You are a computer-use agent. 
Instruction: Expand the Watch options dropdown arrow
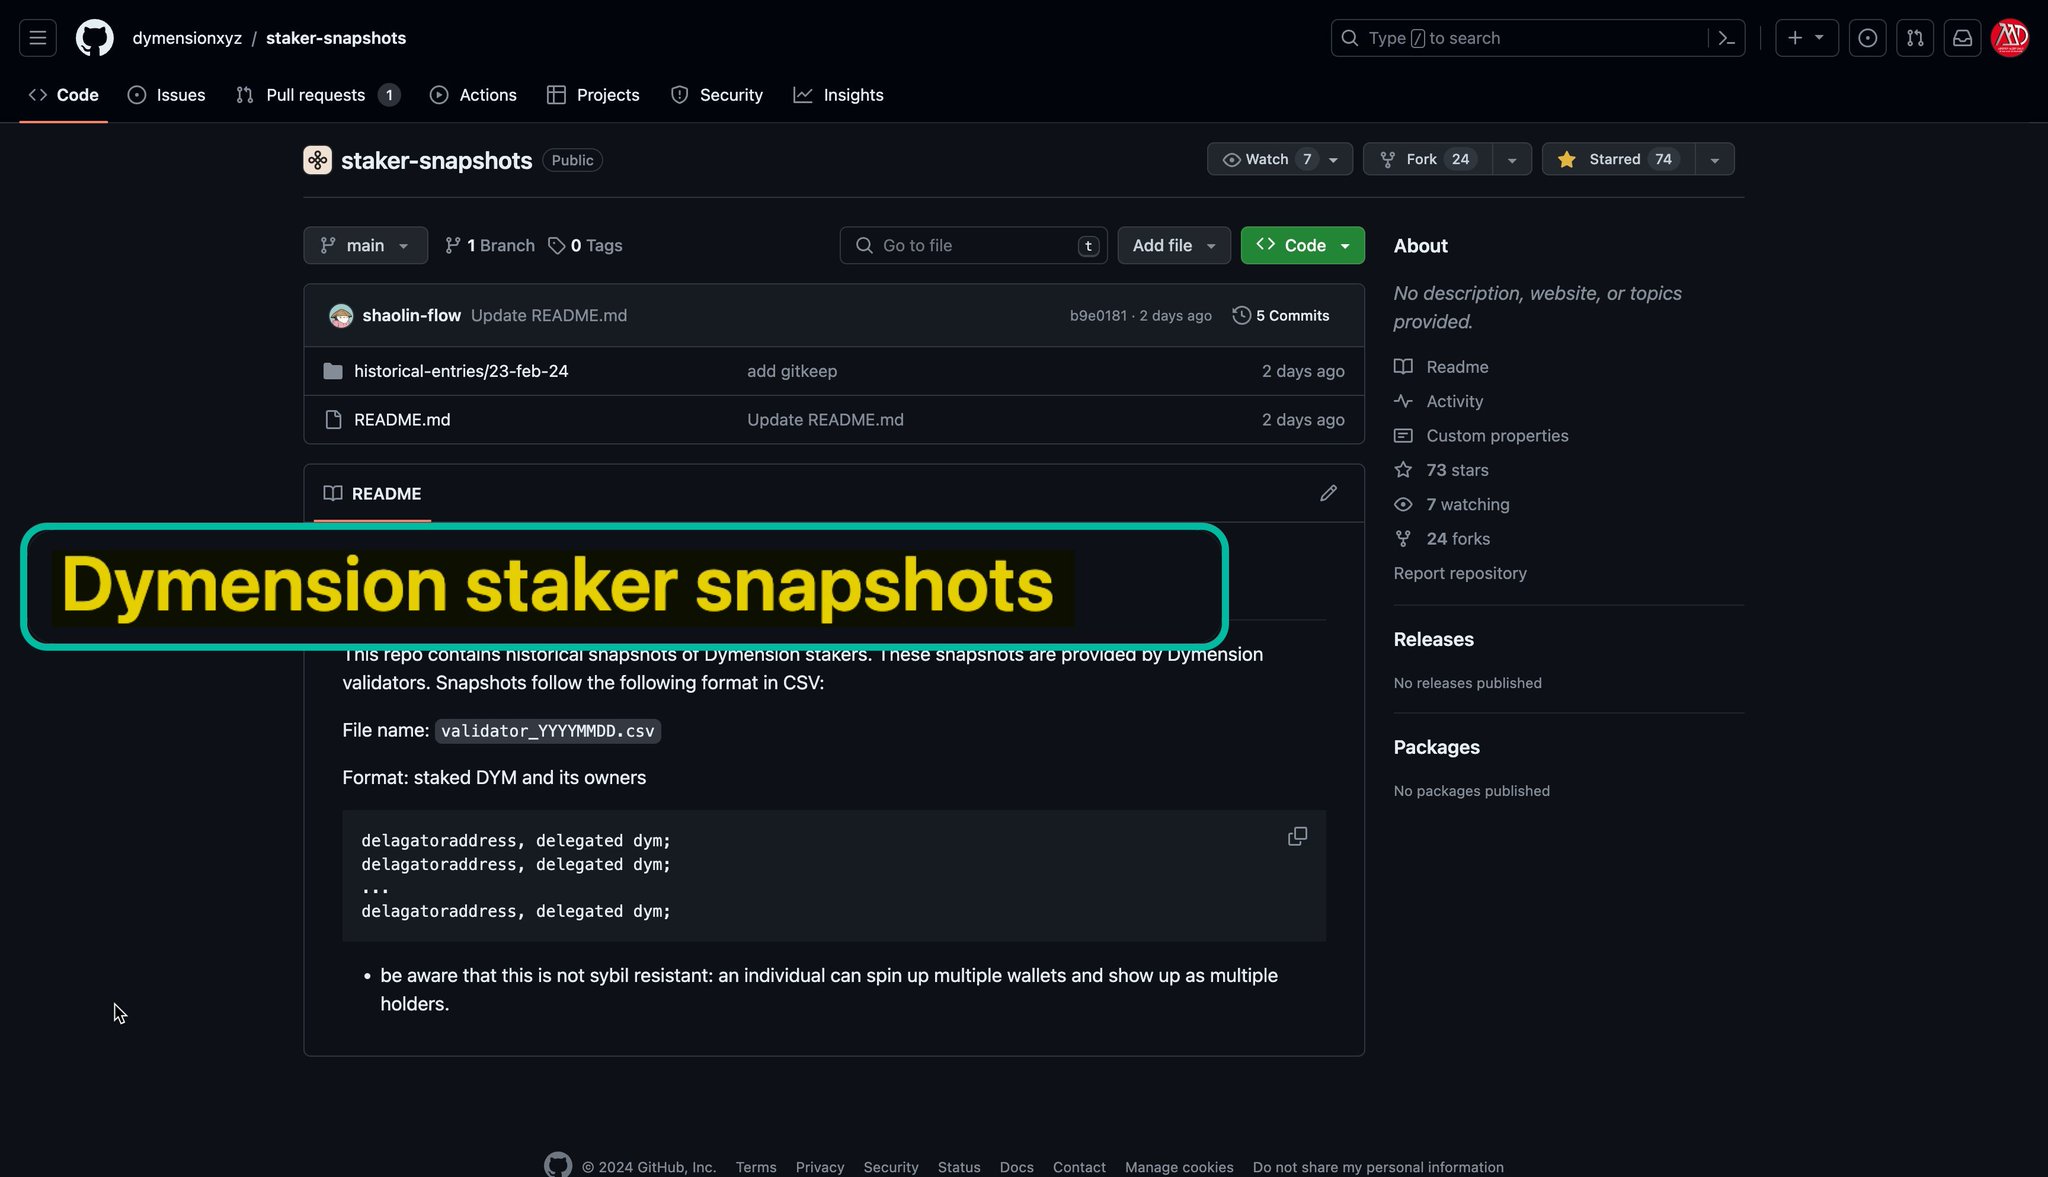click(1334, 160)
